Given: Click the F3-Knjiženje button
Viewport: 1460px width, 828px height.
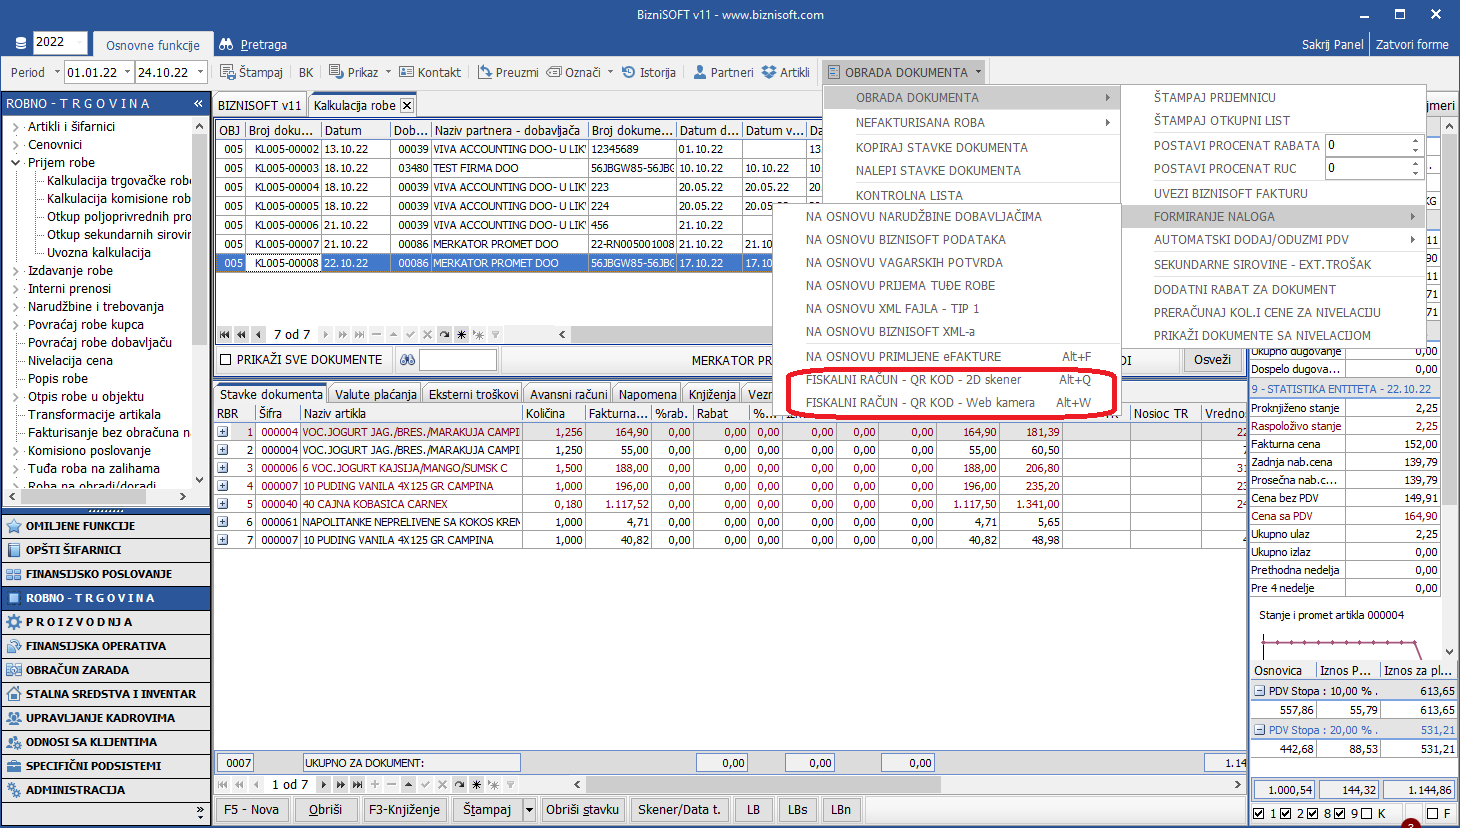Looking at the screenshot, I should point(404,810).
